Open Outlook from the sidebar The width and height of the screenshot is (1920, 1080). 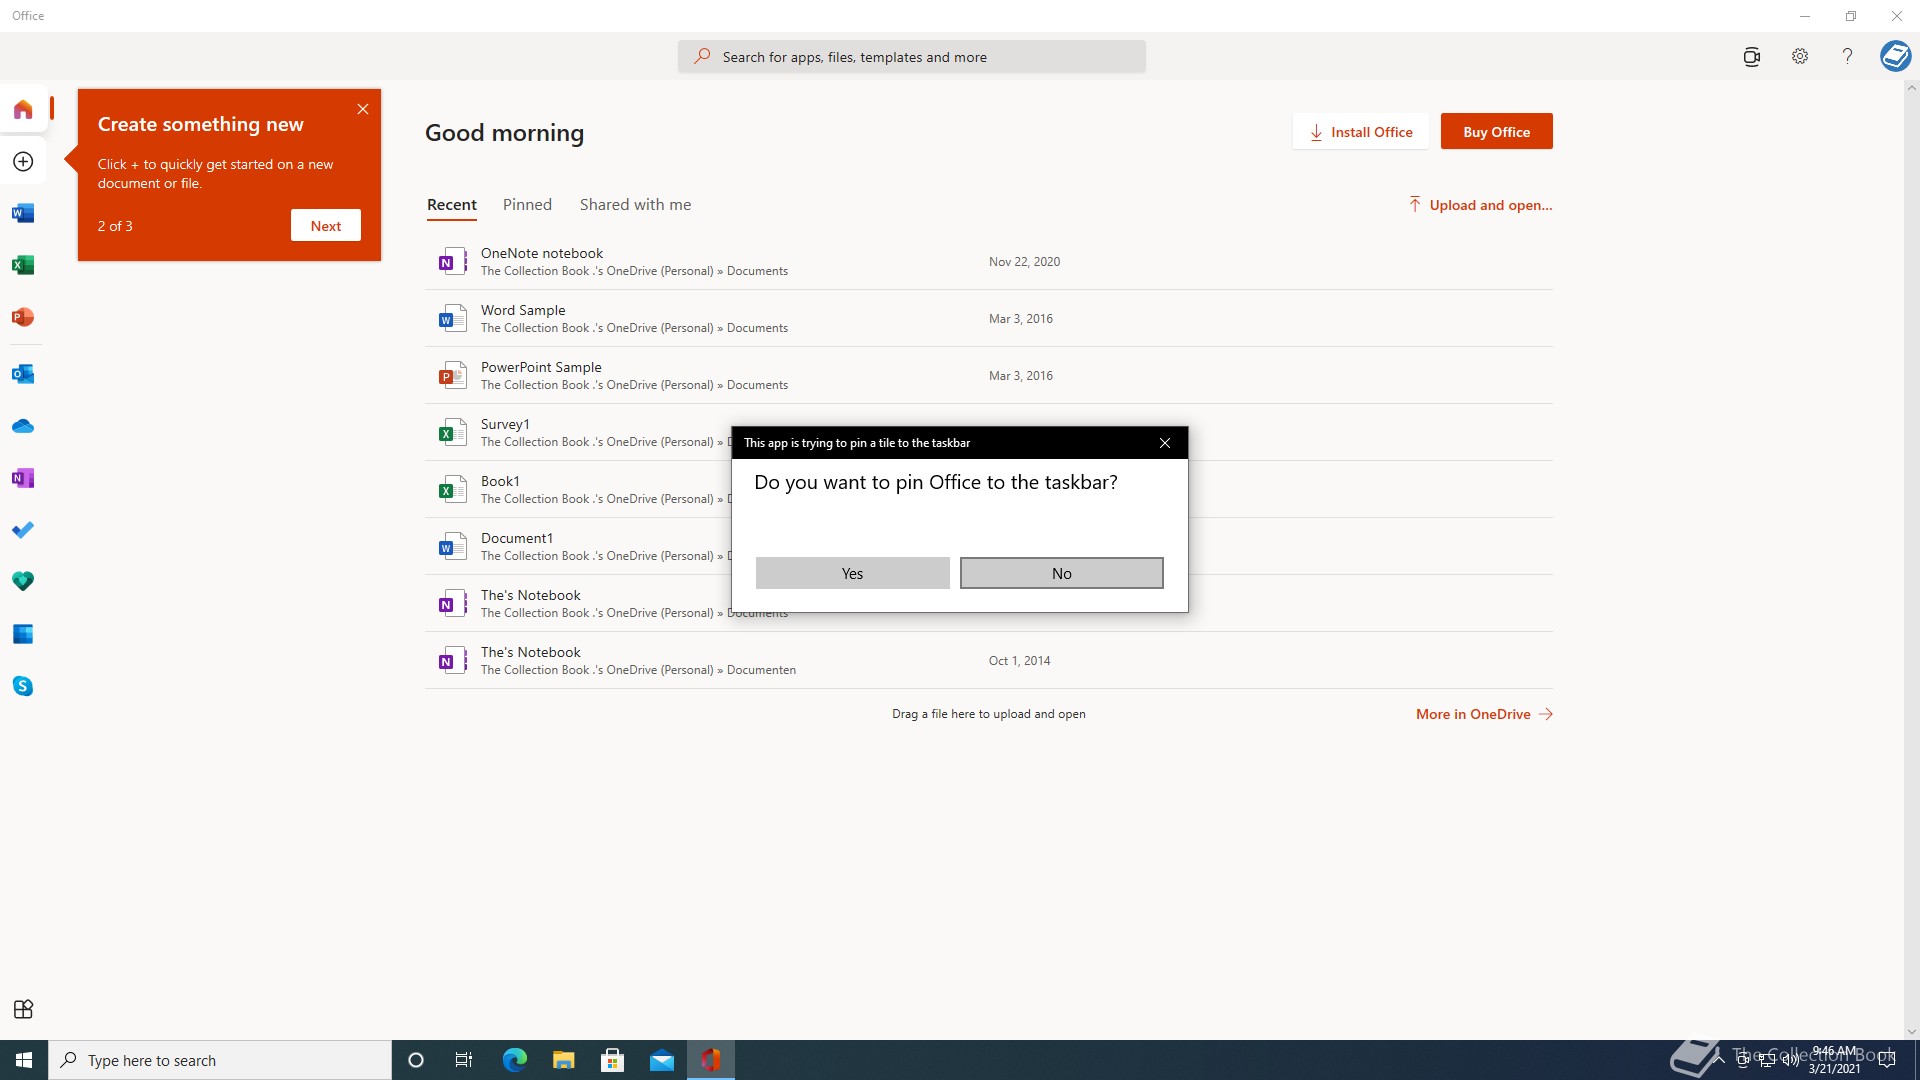(23, 374)
